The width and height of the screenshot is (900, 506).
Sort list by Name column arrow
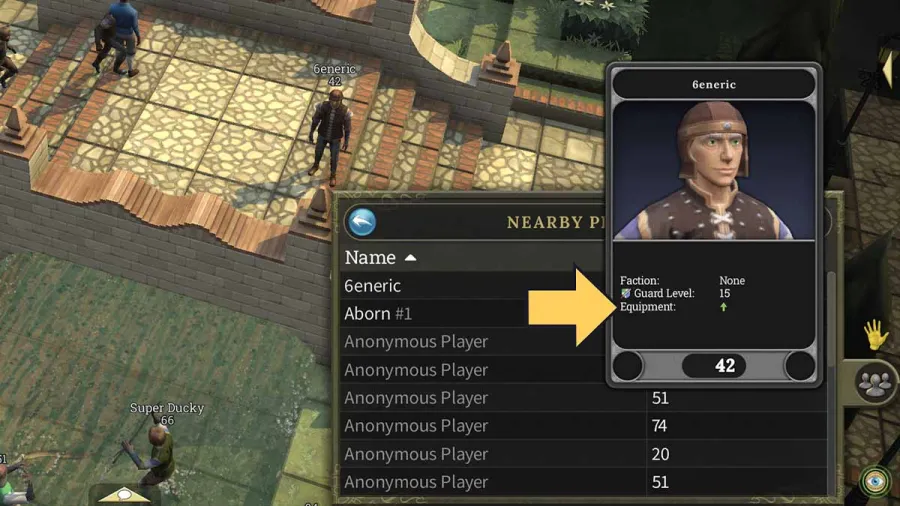coord(410,258)
